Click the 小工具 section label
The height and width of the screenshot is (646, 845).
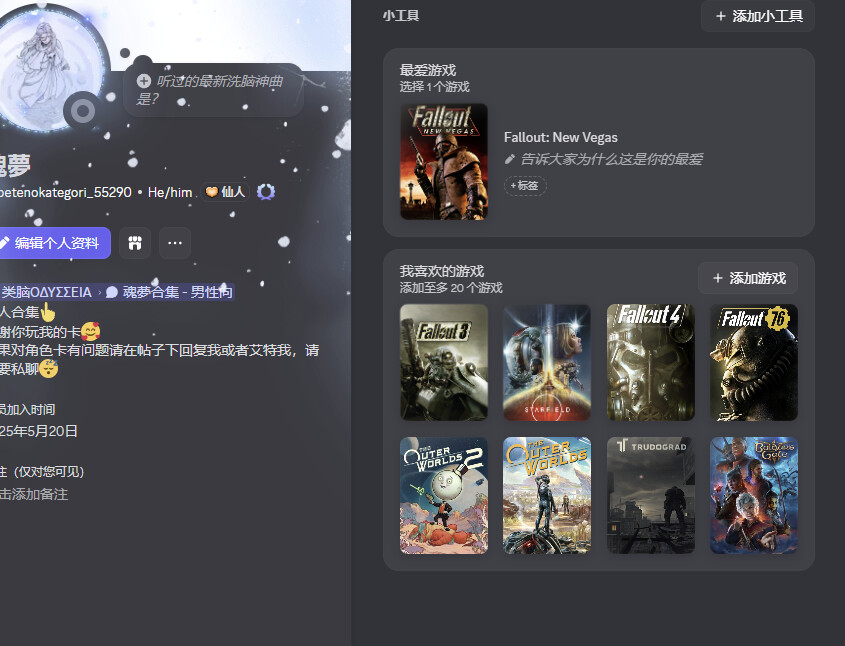tap(401, 16)
